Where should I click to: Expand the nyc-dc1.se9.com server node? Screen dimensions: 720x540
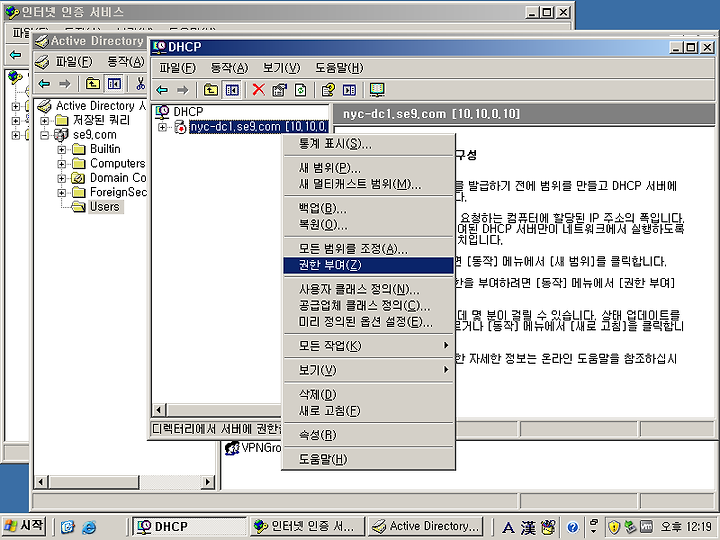[162, 127]
